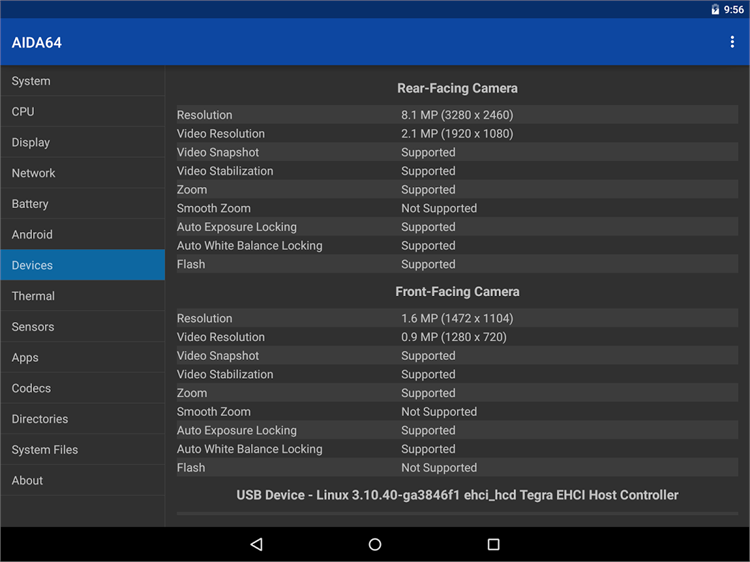Show the Sensors section
This screenshot has height=562, width=750.
tap(83, 327)
